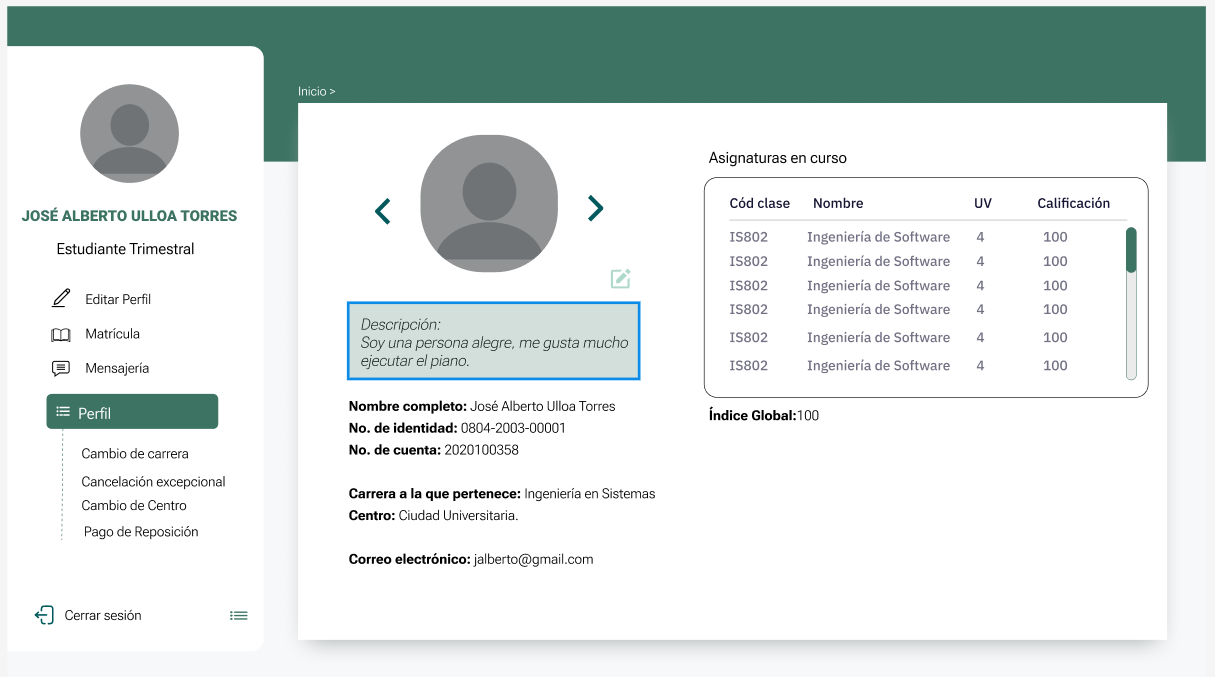The height and width of the screenshot is (677, 1215).
Task: Click the edit photo icon below avatar
Action: coord(620,278)
